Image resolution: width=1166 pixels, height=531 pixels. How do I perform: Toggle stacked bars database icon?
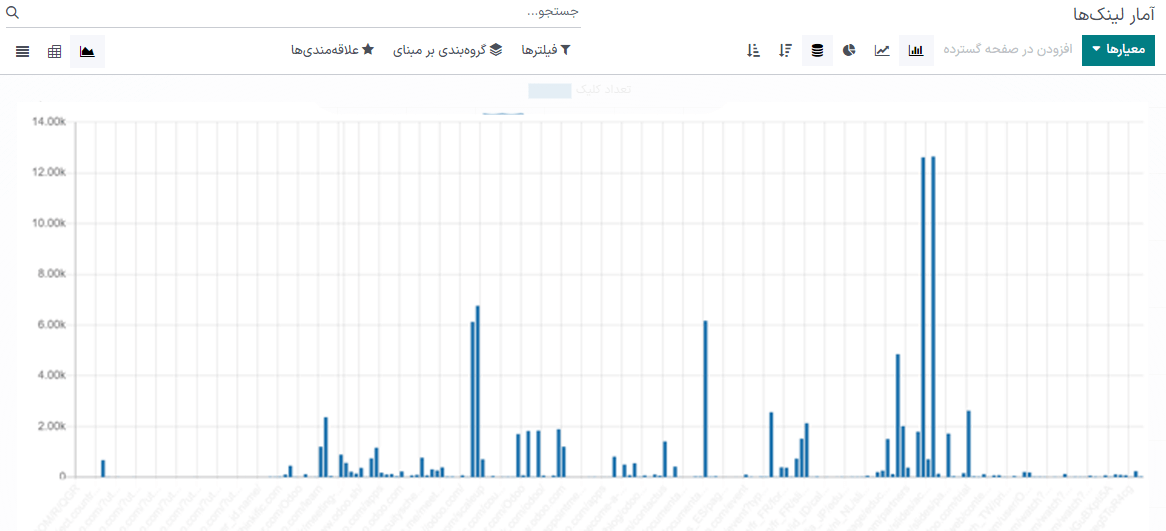[x=817, y=50]
